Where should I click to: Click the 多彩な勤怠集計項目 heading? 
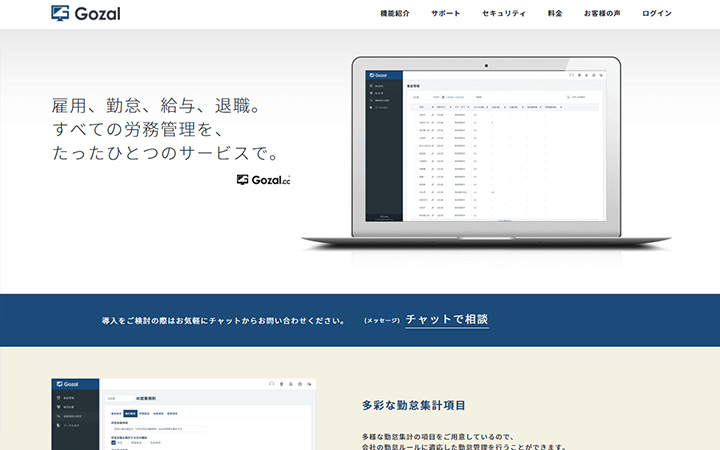(414, 405)
